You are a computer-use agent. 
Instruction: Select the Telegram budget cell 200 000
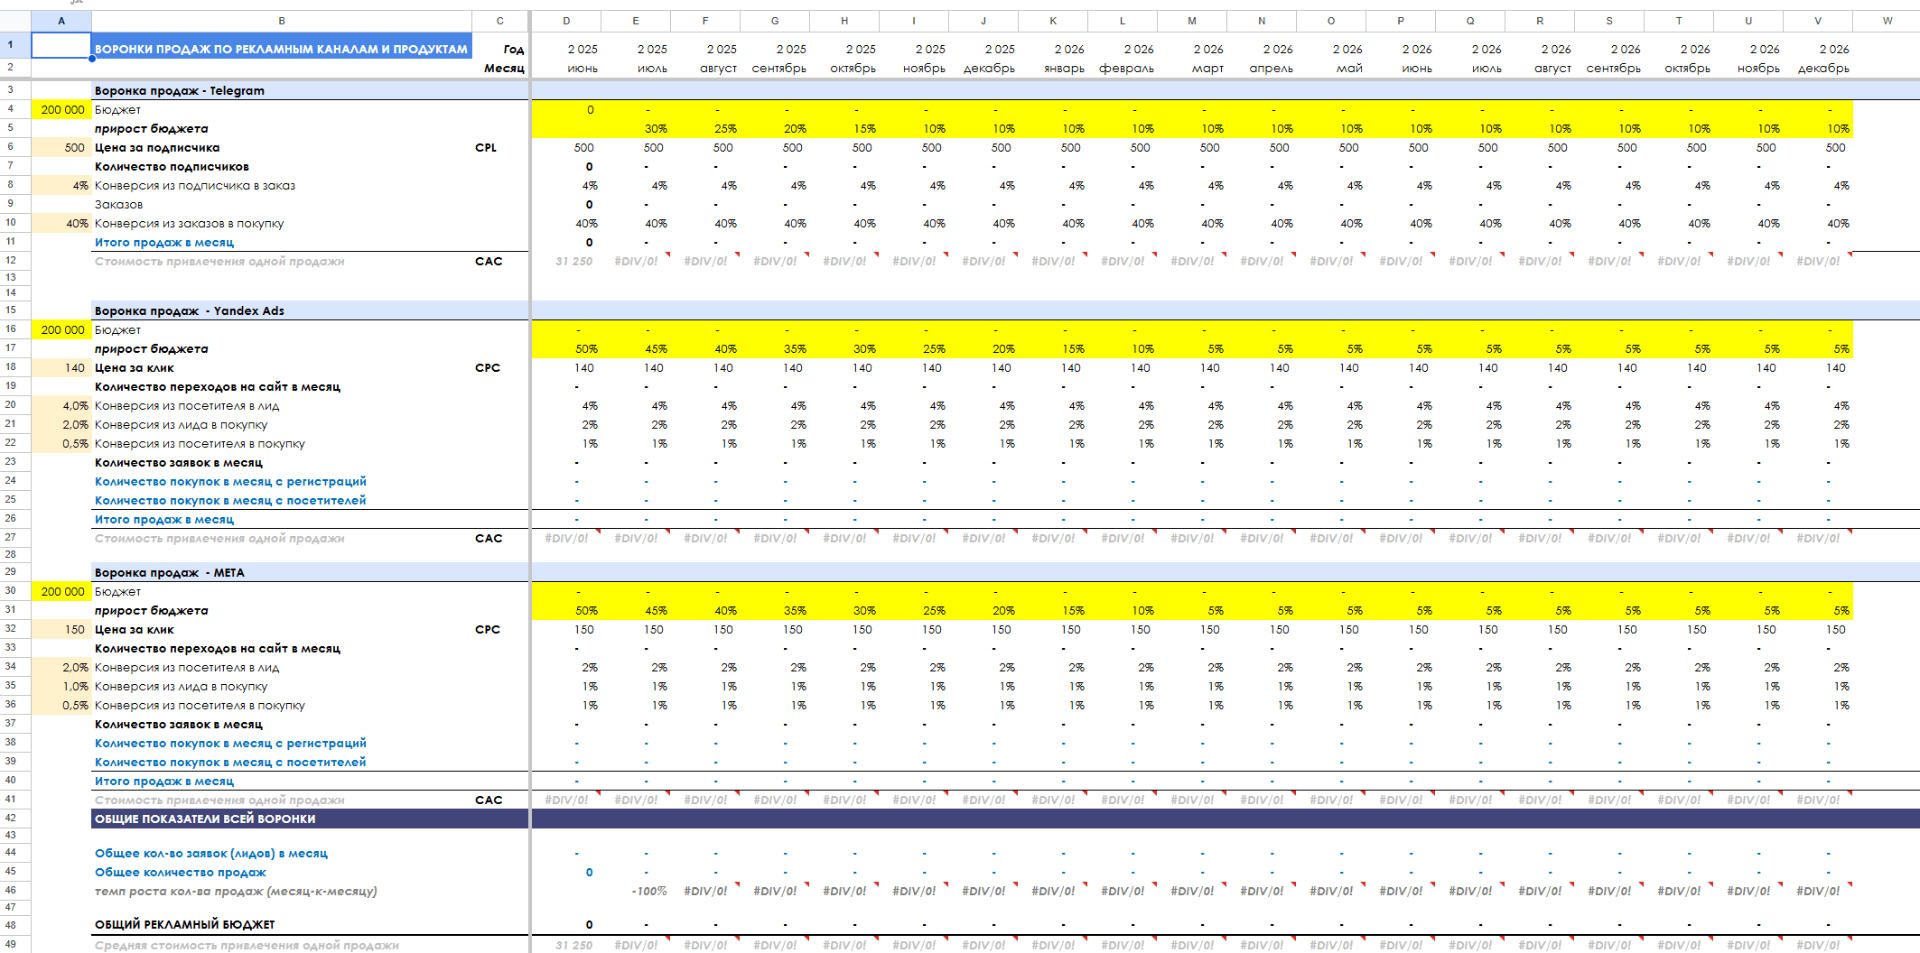click(61, 110)
